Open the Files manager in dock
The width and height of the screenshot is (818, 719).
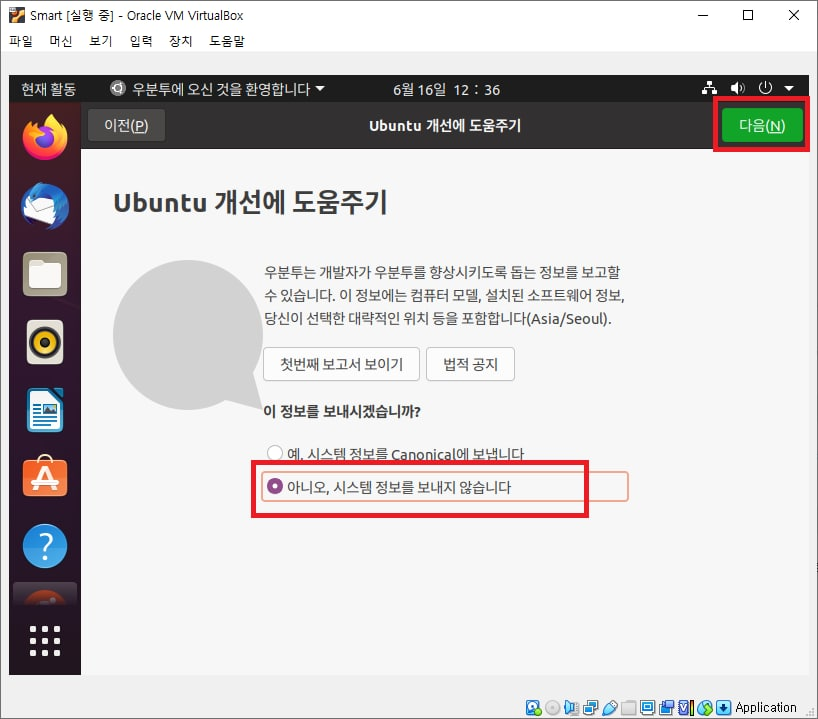click(45, 274)
